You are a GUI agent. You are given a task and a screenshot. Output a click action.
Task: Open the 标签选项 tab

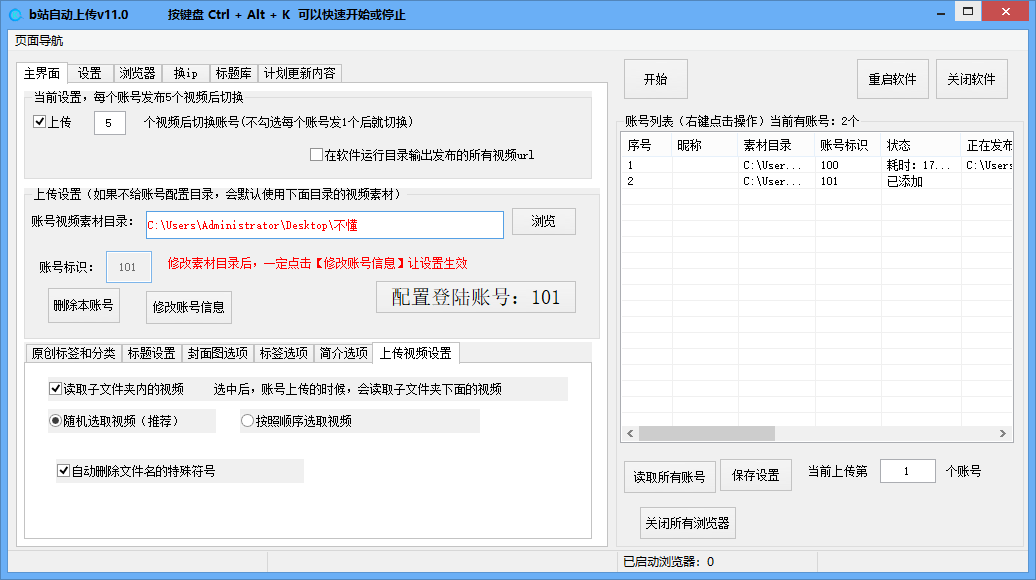pos(283,353)
